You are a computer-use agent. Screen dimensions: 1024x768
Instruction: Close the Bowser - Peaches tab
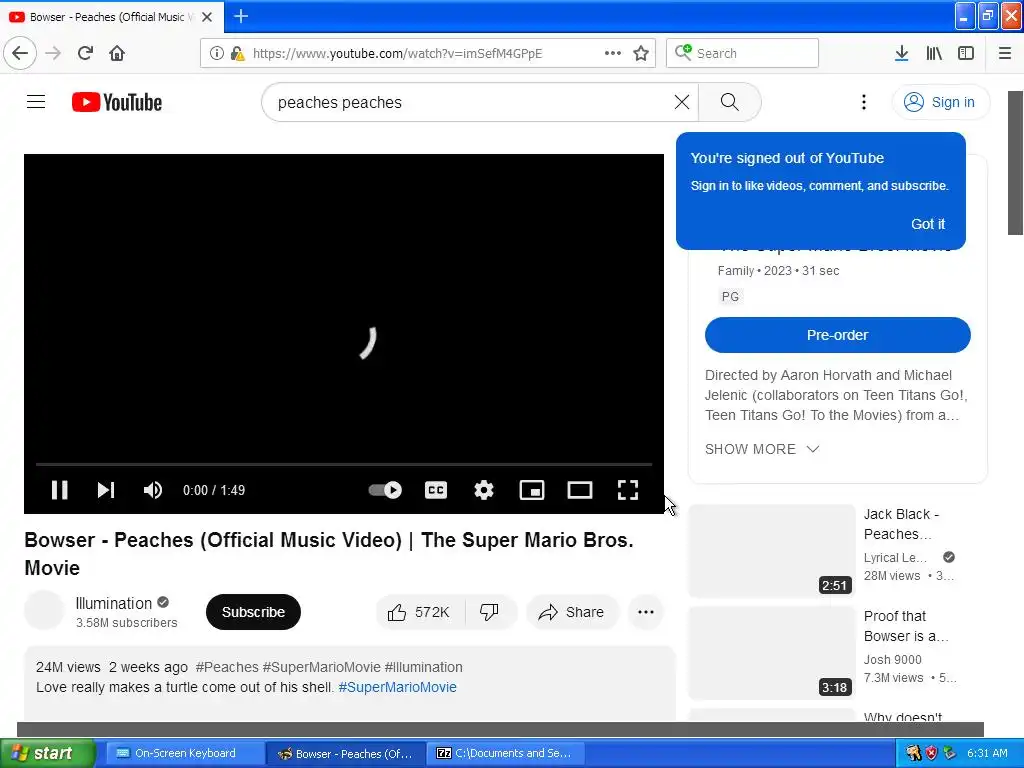[x=207, y=17]
